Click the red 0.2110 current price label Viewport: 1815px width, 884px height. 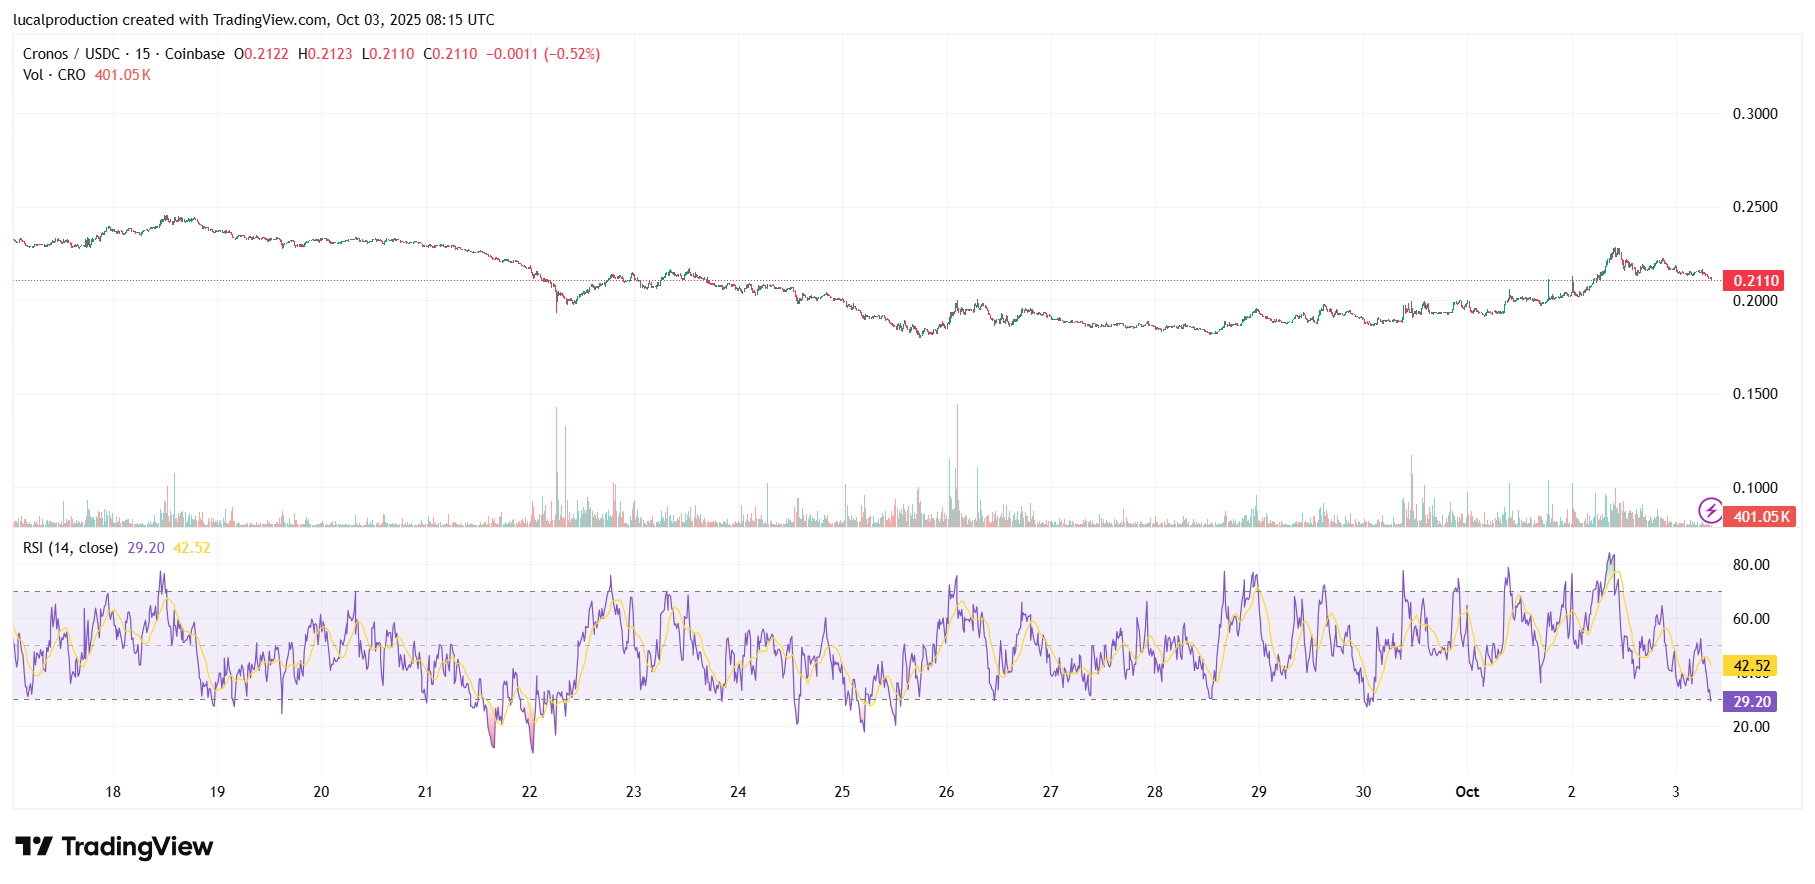pos(1755,280)
